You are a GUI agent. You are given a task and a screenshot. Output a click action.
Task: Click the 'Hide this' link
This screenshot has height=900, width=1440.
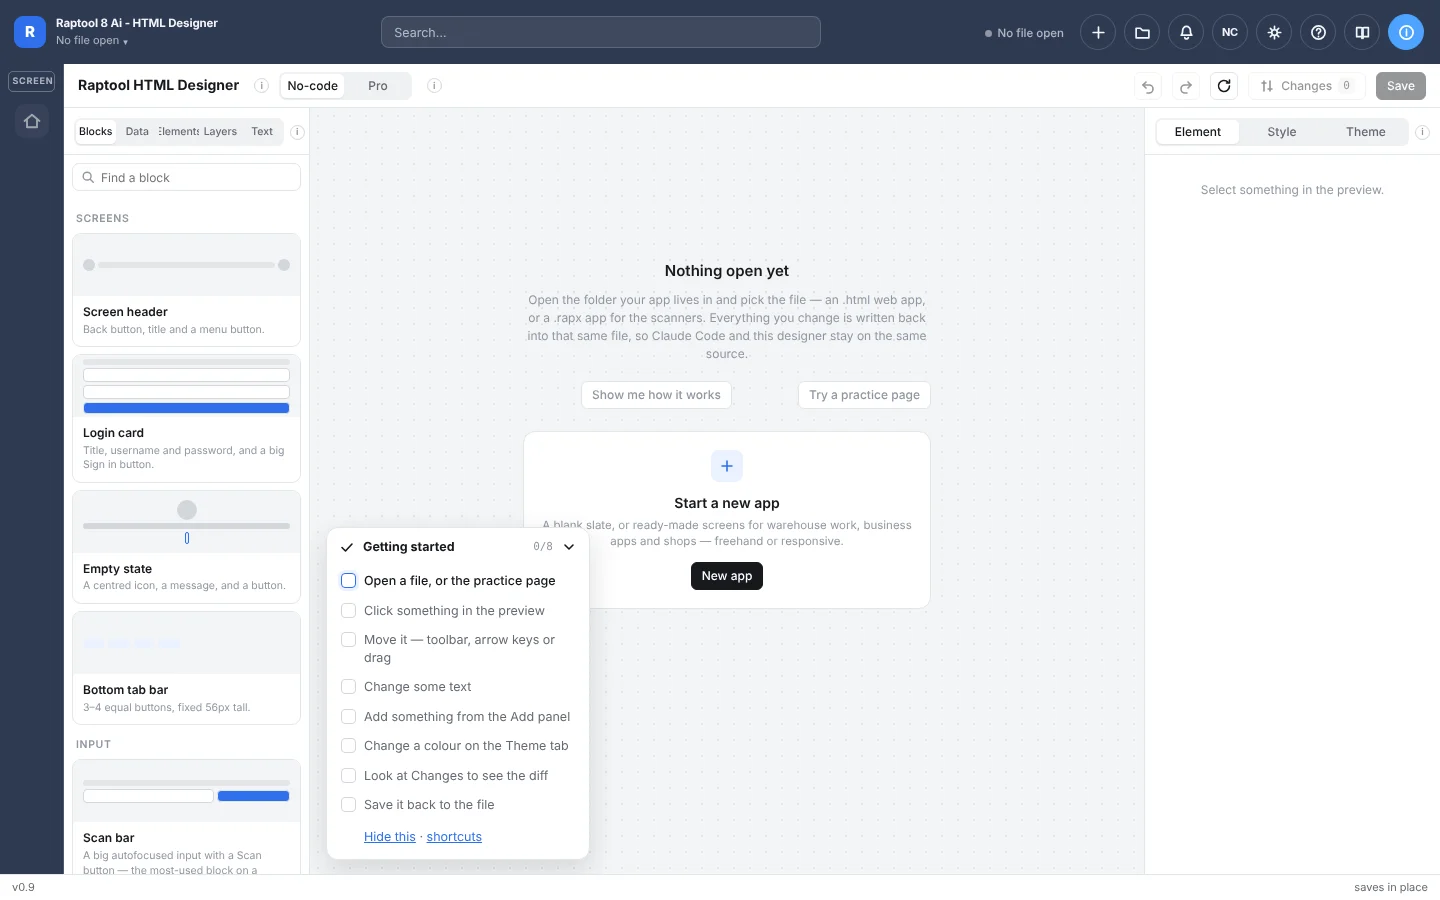point(390,837)
